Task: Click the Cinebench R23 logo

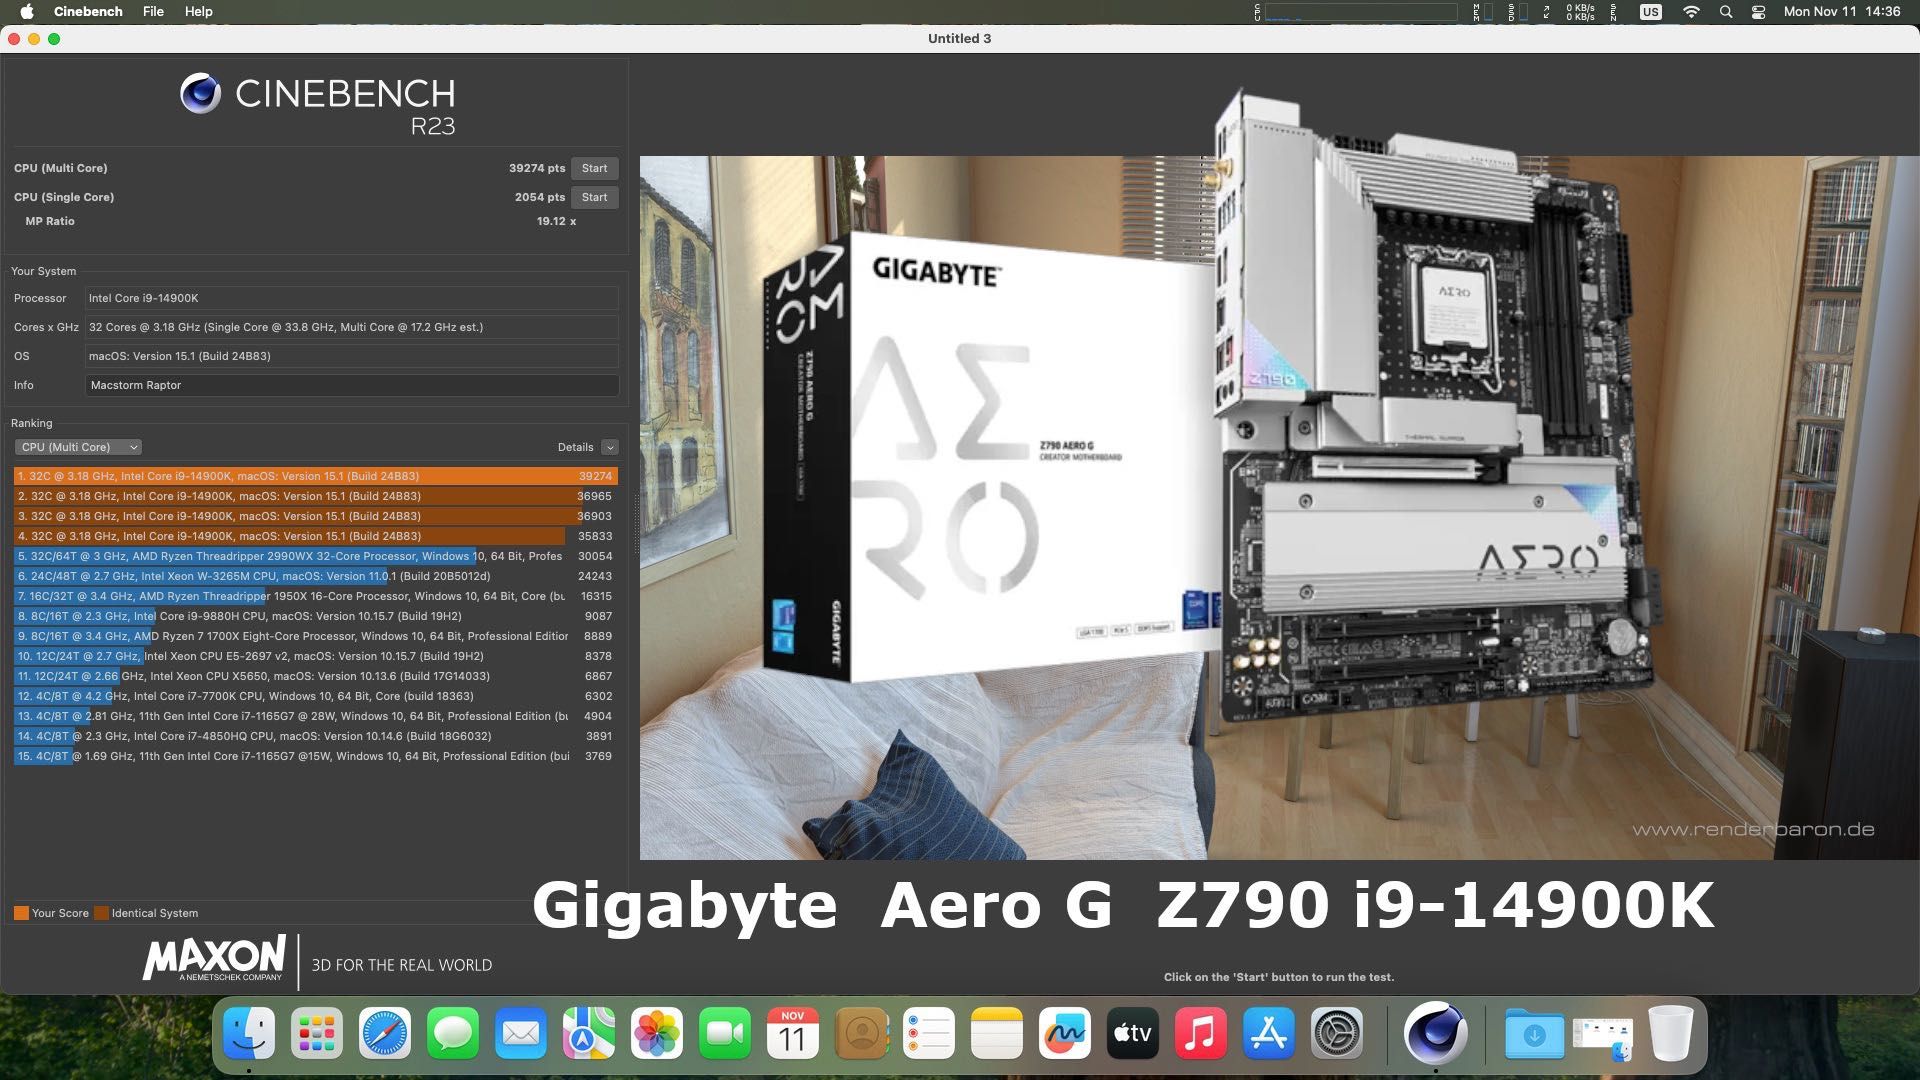Action: (x=318, y=104)
